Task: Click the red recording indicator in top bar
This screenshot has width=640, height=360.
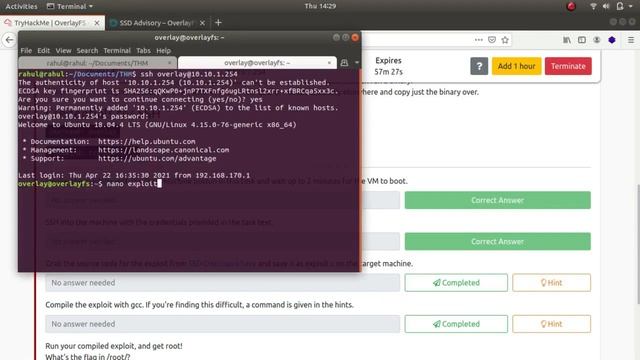Action: point(571,6)
